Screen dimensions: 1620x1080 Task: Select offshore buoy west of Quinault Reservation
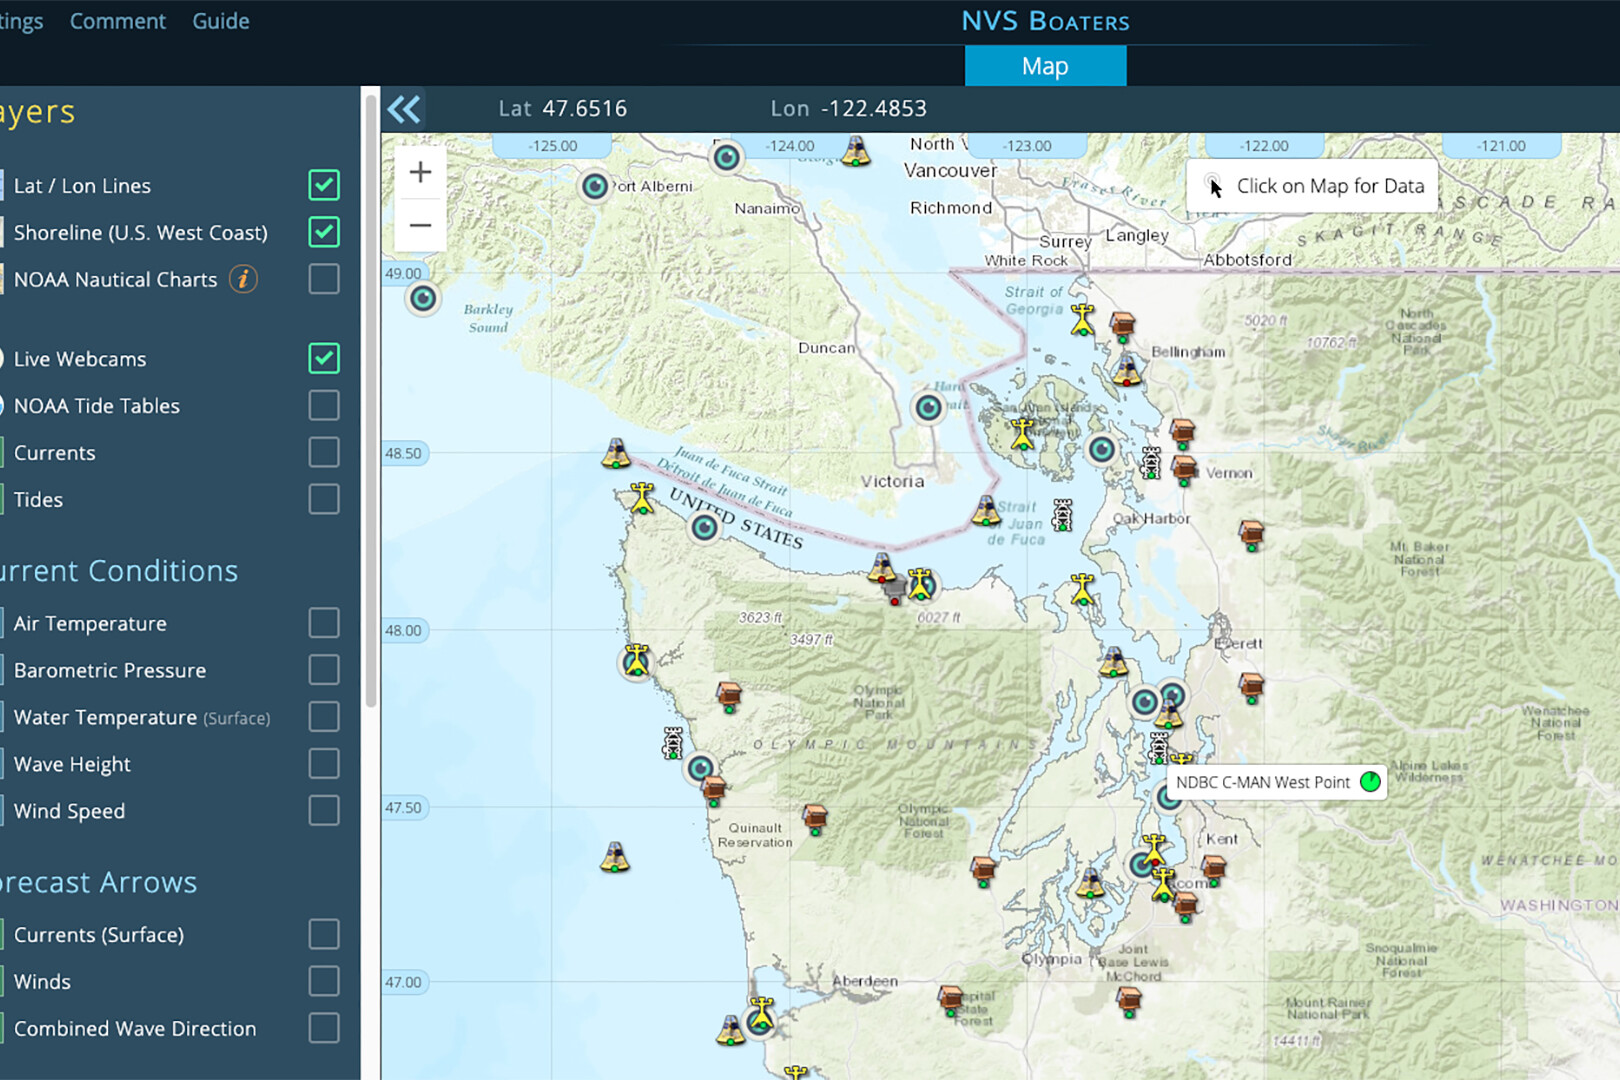pyautogui.click(x=615, y=857)
